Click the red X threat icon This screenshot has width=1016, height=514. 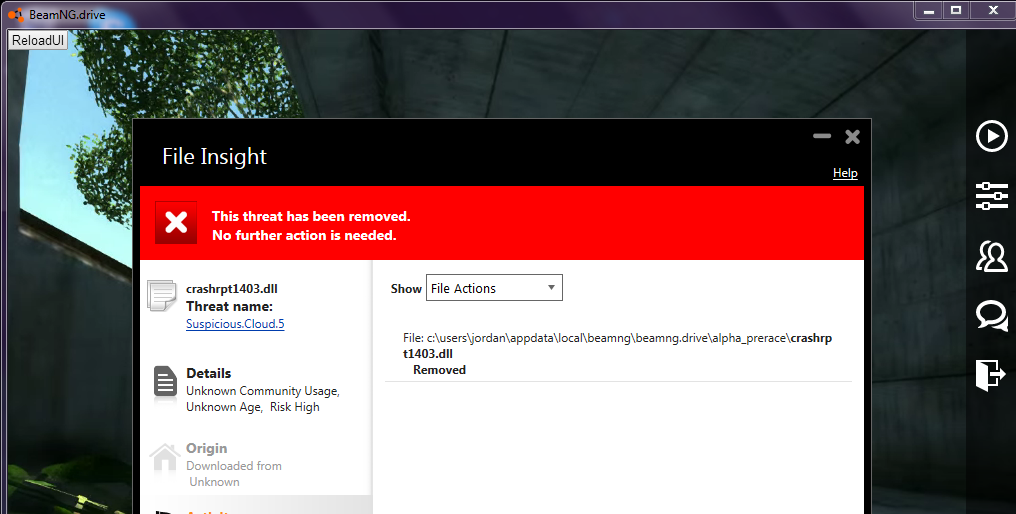pyautogui.click(x=176, y=223)
